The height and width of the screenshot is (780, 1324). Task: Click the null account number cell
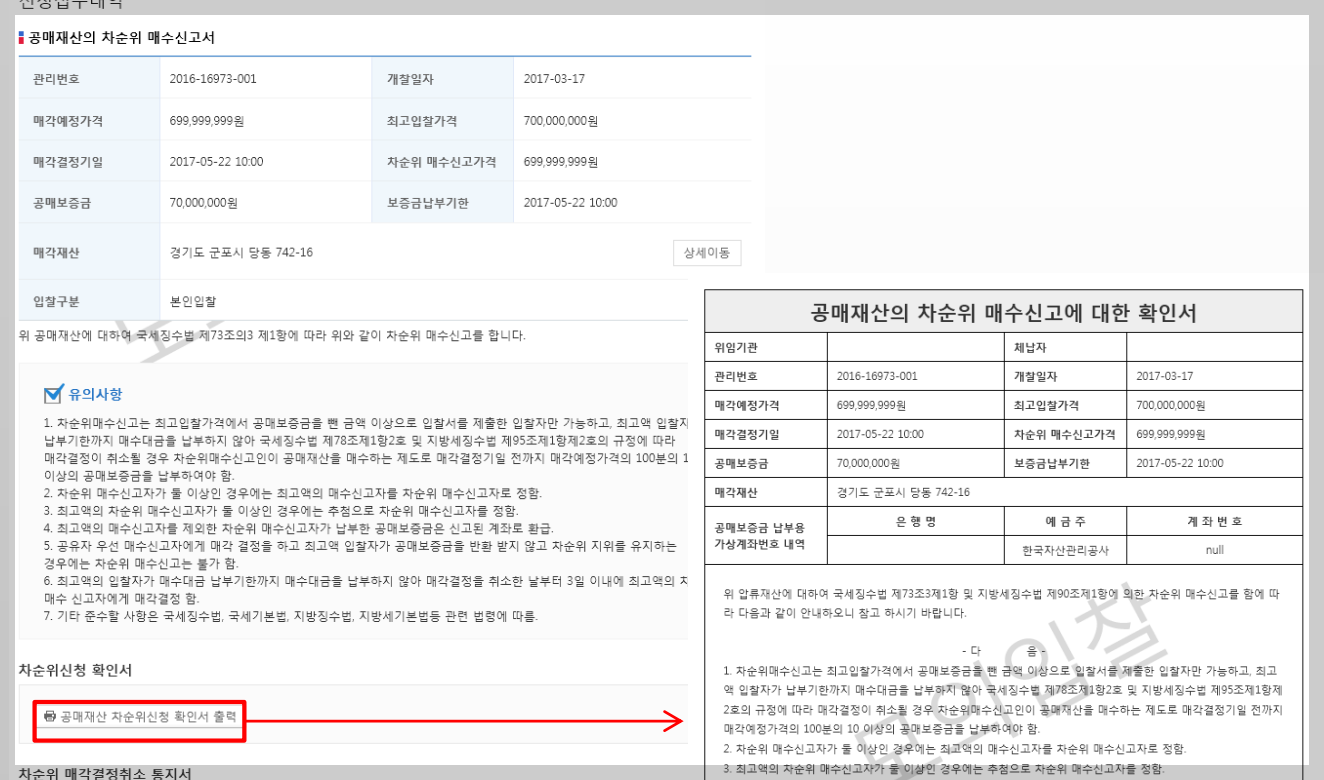tap(1214, 549)
